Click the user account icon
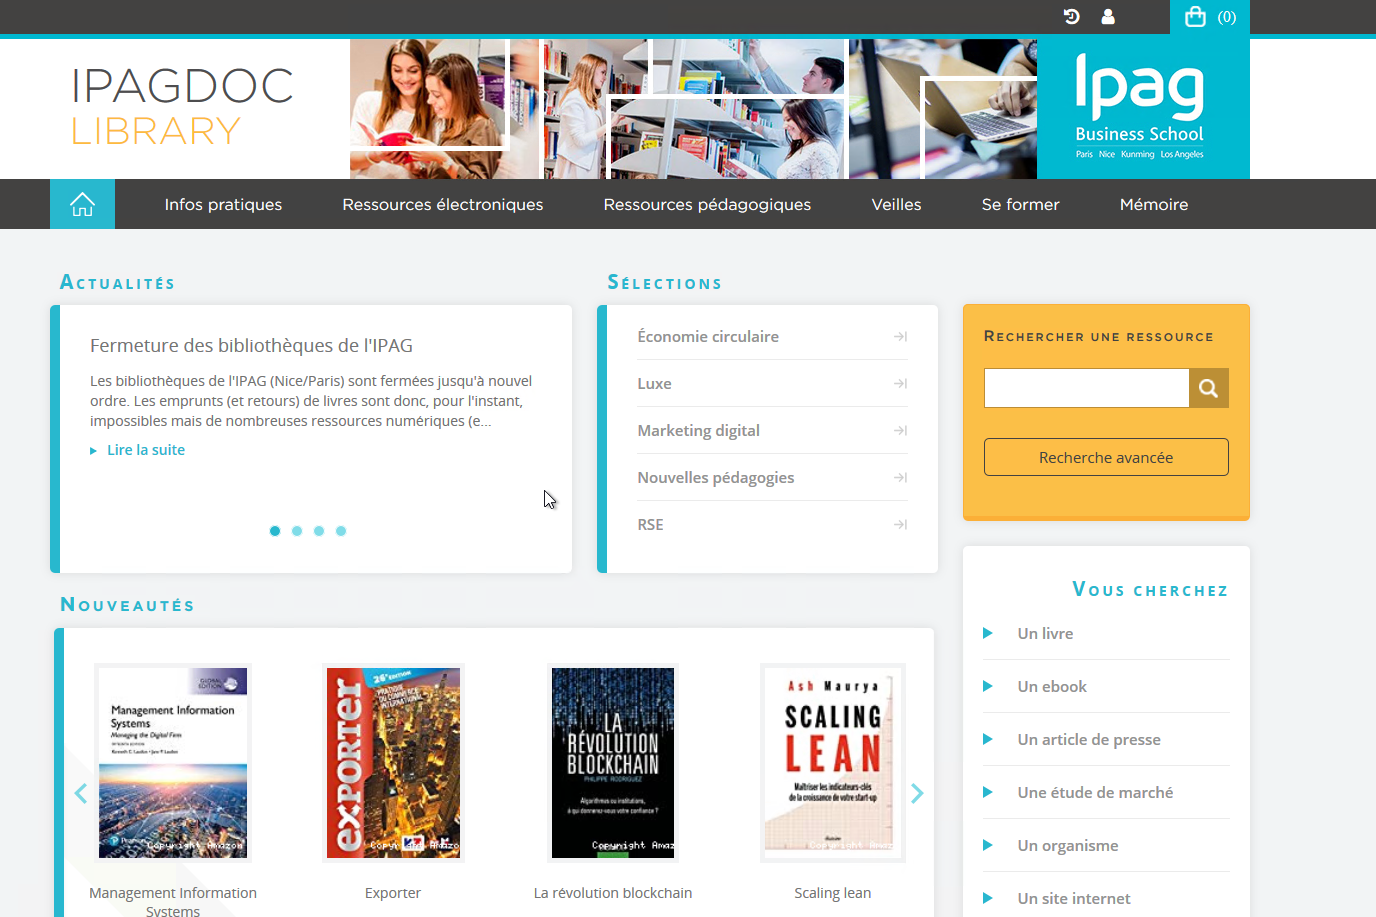1376x917 pixels. (1108, 16)
